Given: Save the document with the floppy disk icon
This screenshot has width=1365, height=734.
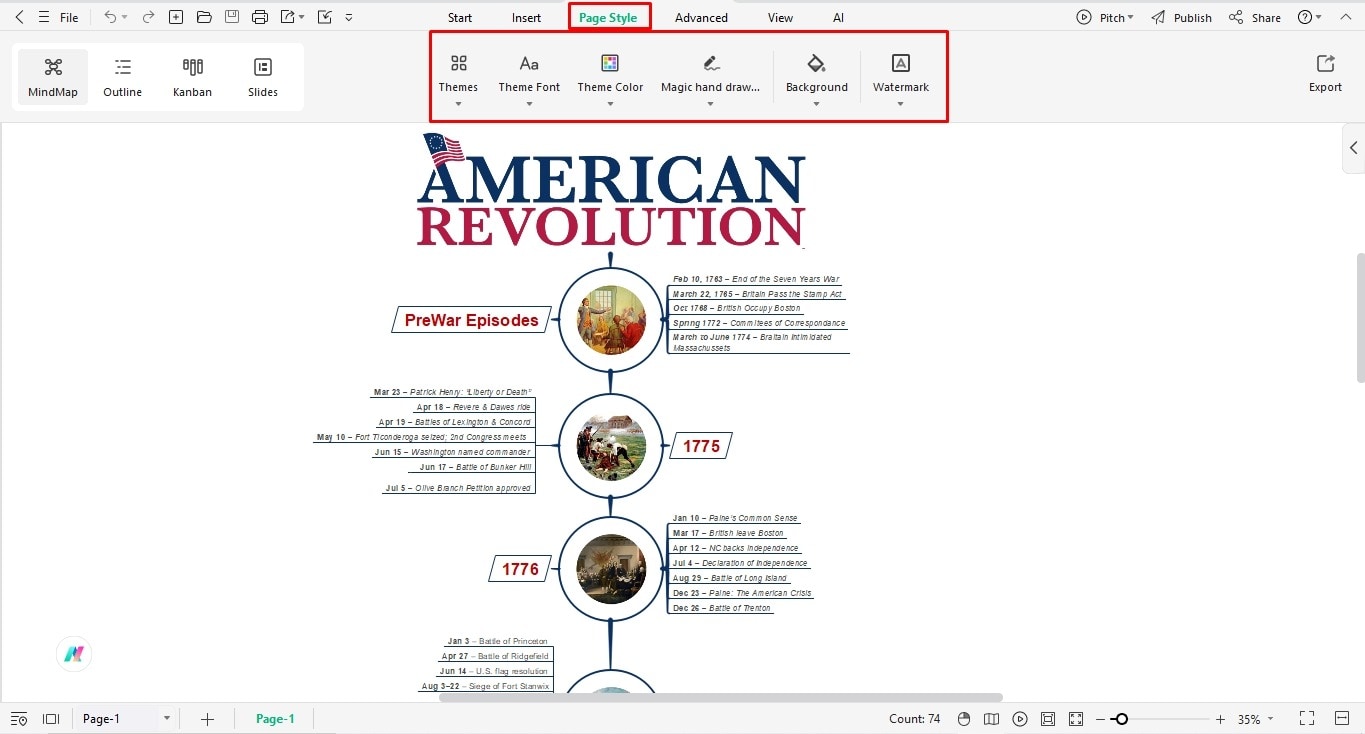Looking at the screenshot, I should tap(232, 17).
